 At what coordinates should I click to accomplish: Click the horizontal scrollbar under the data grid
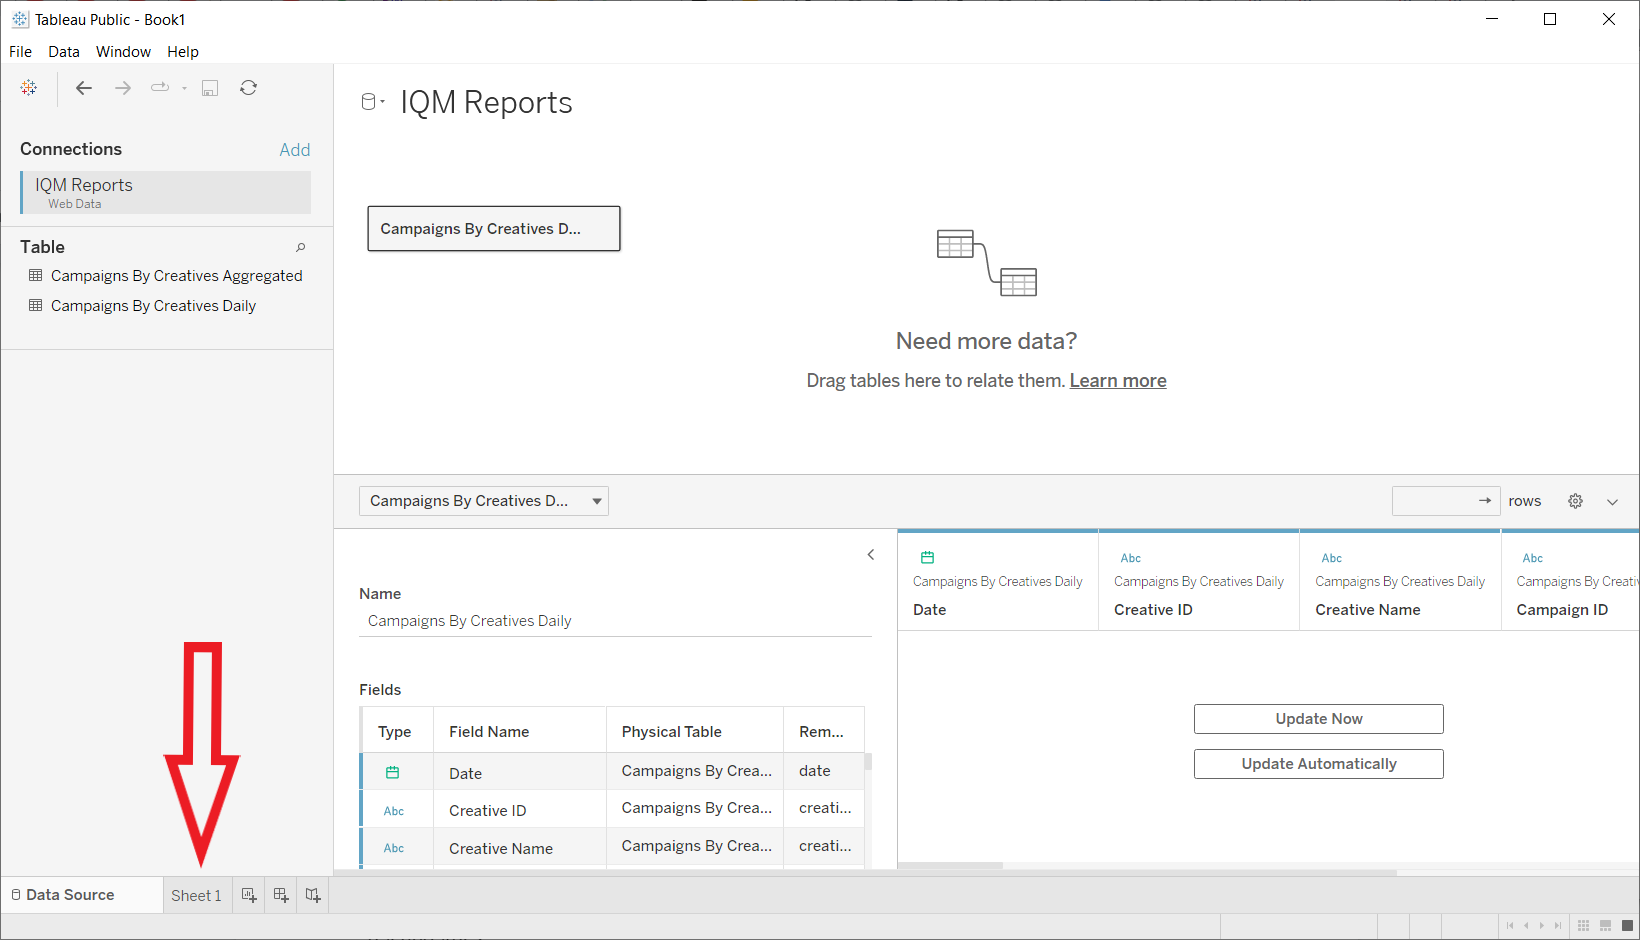pos(950,865)
